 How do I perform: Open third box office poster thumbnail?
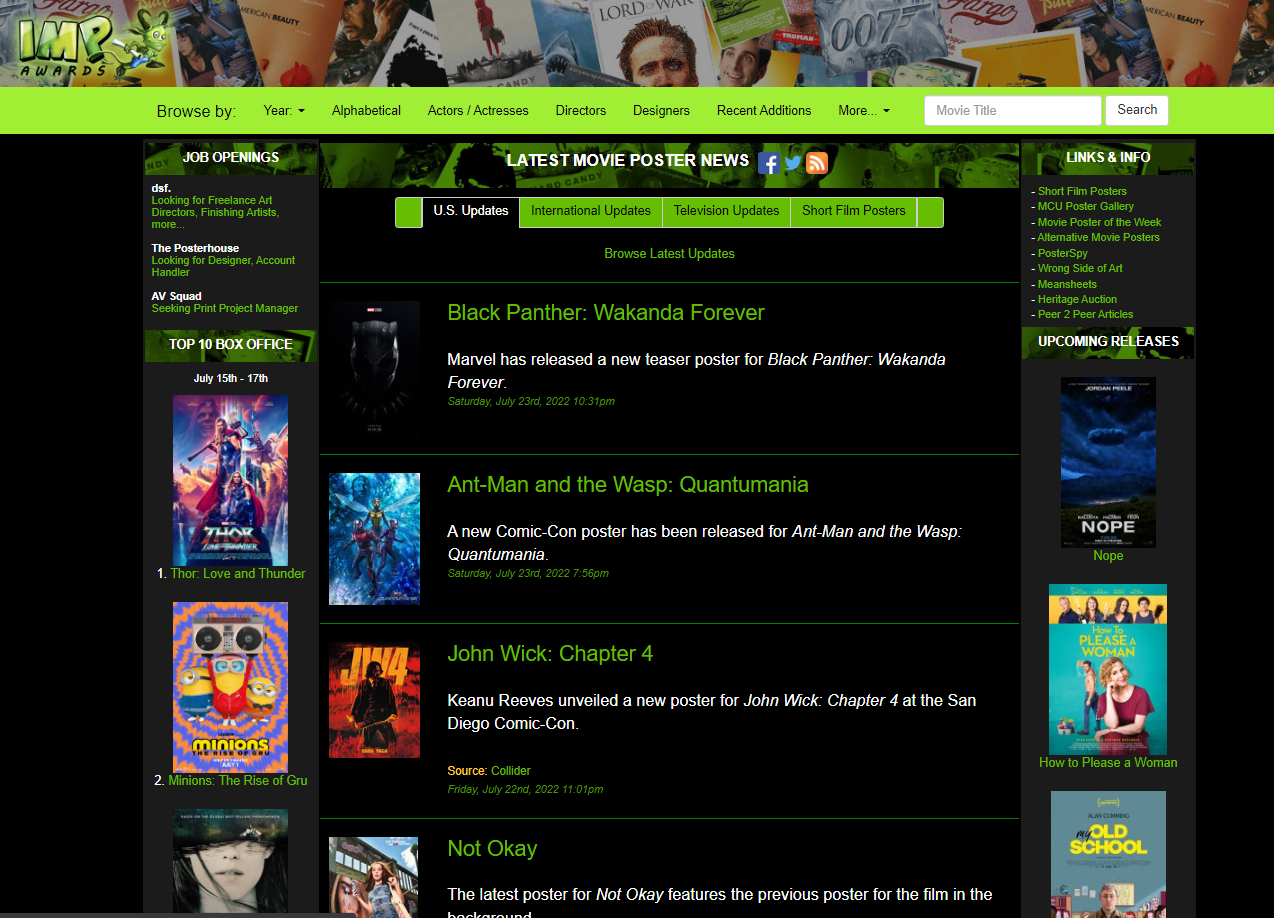tap(230, 863)
